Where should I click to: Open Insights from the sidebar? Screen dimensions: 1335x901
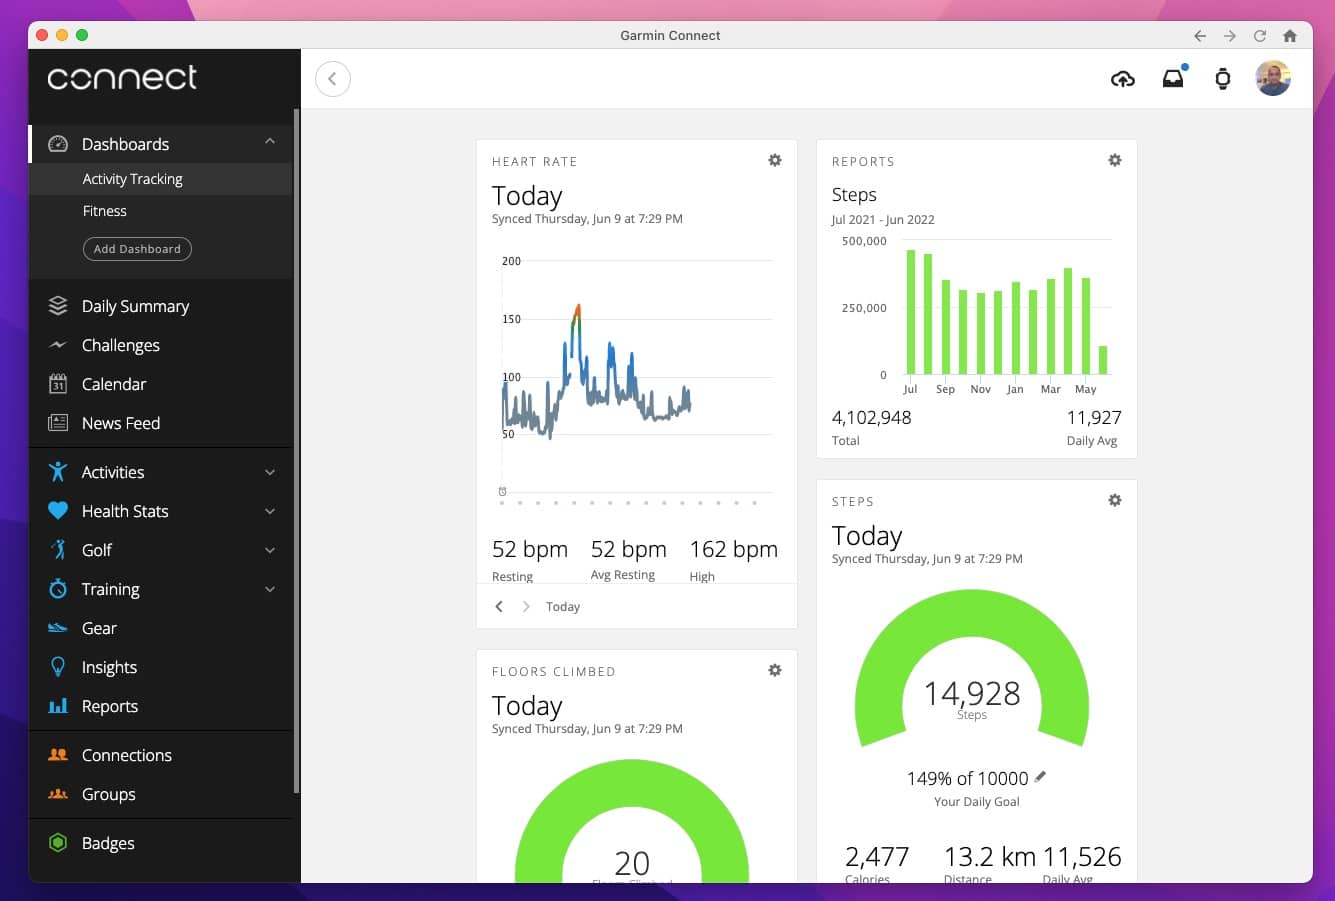click(109, 667)
